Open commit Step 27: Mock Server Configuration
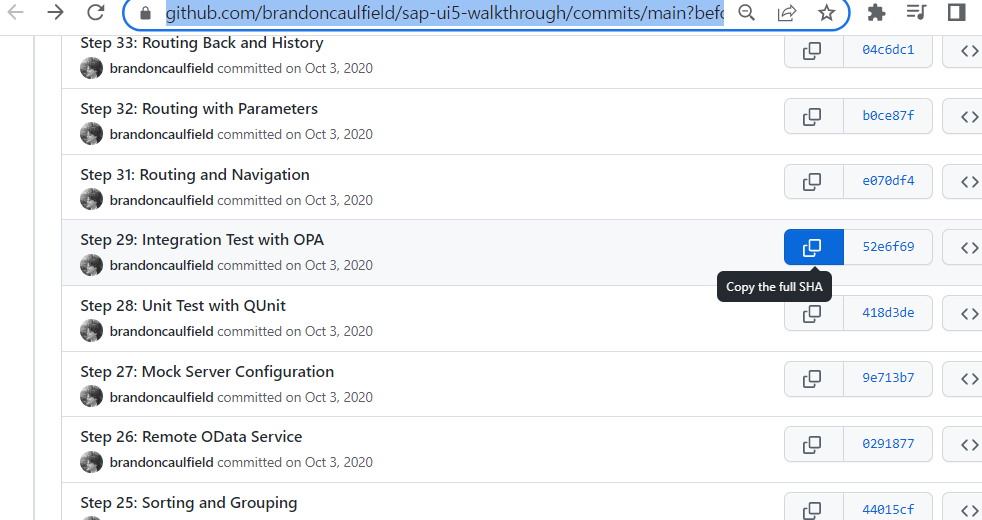 tap(207, 372)
